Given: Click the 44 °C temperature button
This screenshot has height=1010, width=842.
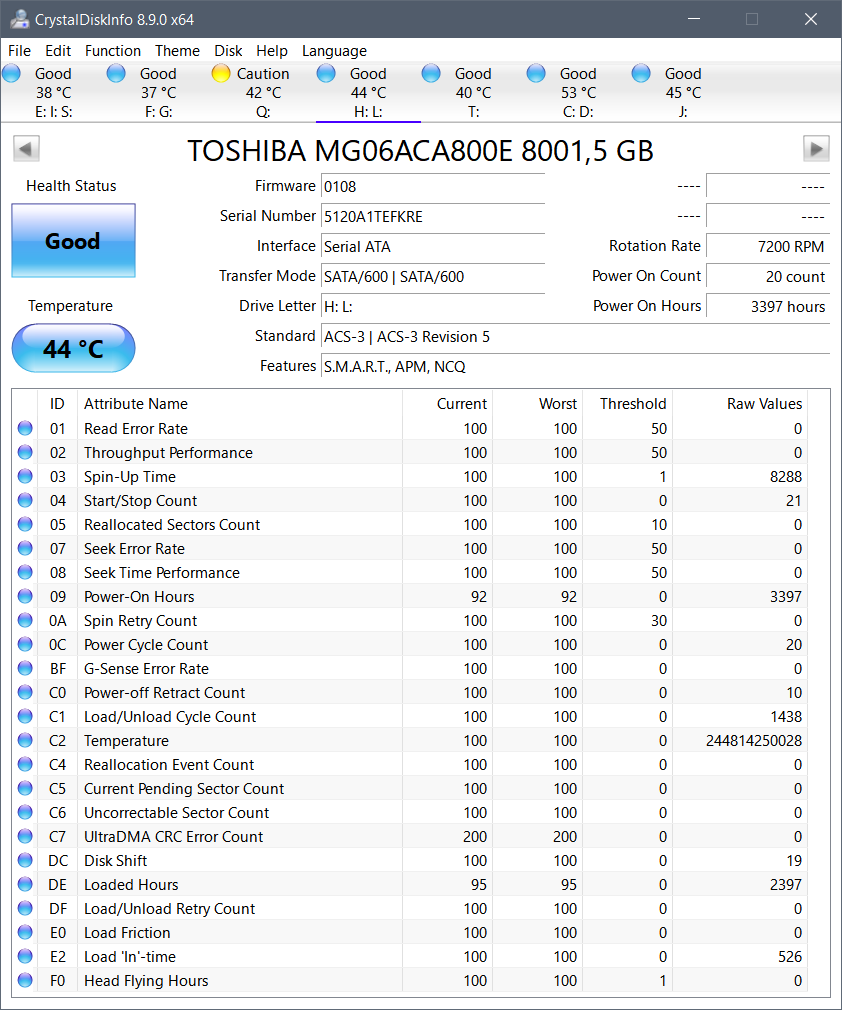Looking at the screenshot, I should coord(73,349).
